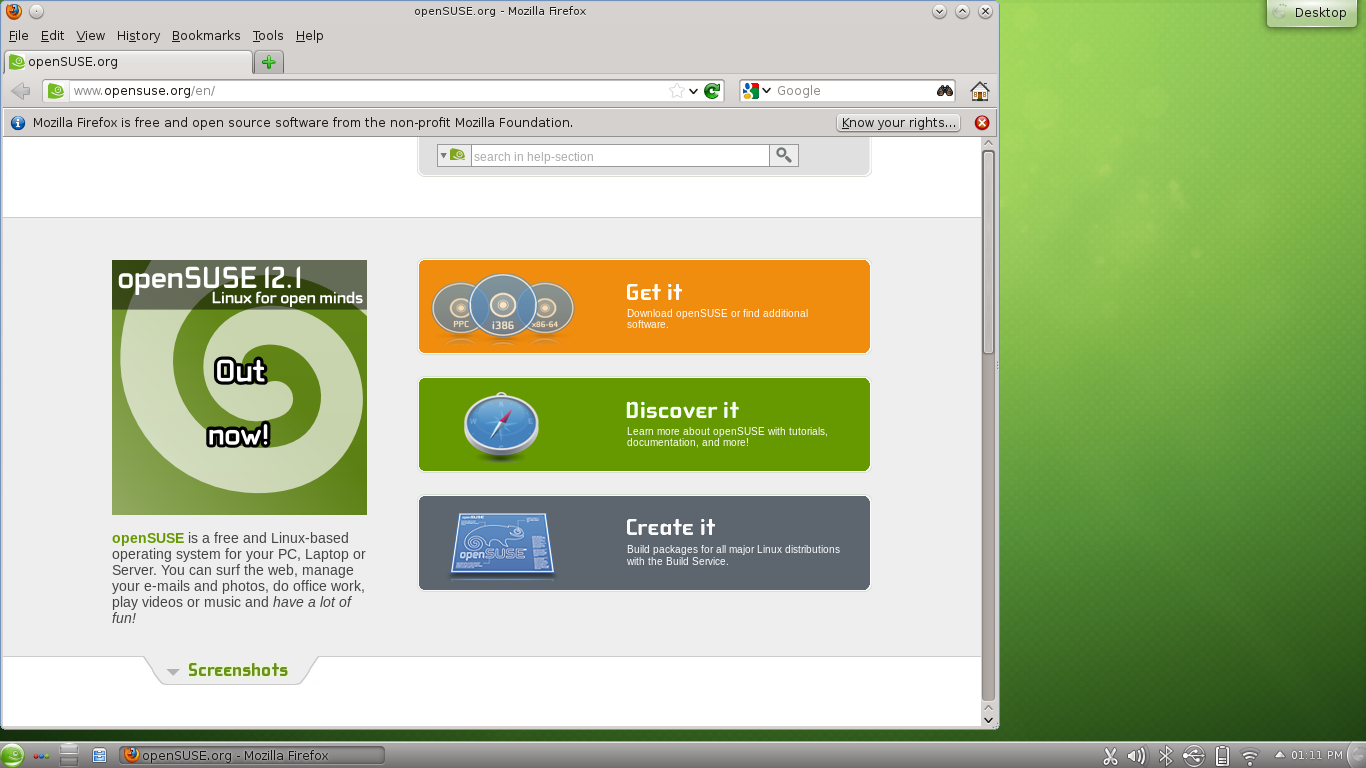Show hidden tray icons with the up arrow
The width and height of the screenshot is (1366, 768).
coord(1279,755)
